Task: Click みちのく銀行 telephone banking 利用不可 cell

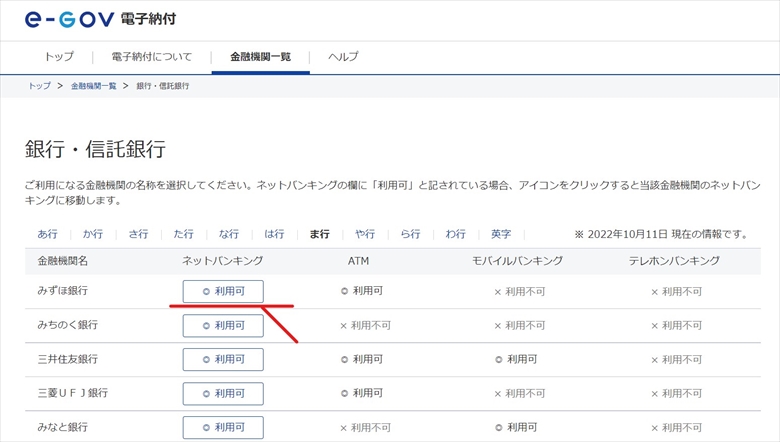Action: [677, 326]
